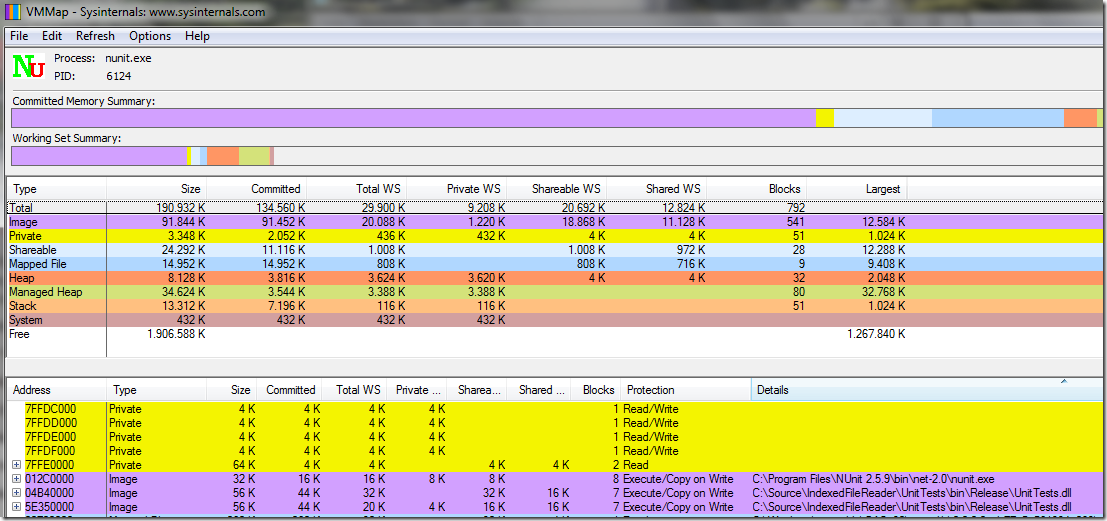Expand the 012C0000 Image row
The height and width of the screenshot is (521, 1107).
point(17,479)
